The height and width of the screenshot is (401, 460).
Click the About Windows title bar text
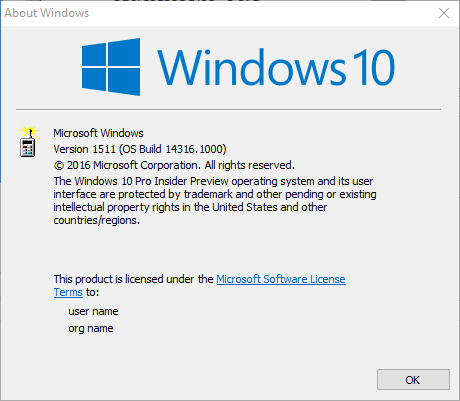(x=47, y=13)
